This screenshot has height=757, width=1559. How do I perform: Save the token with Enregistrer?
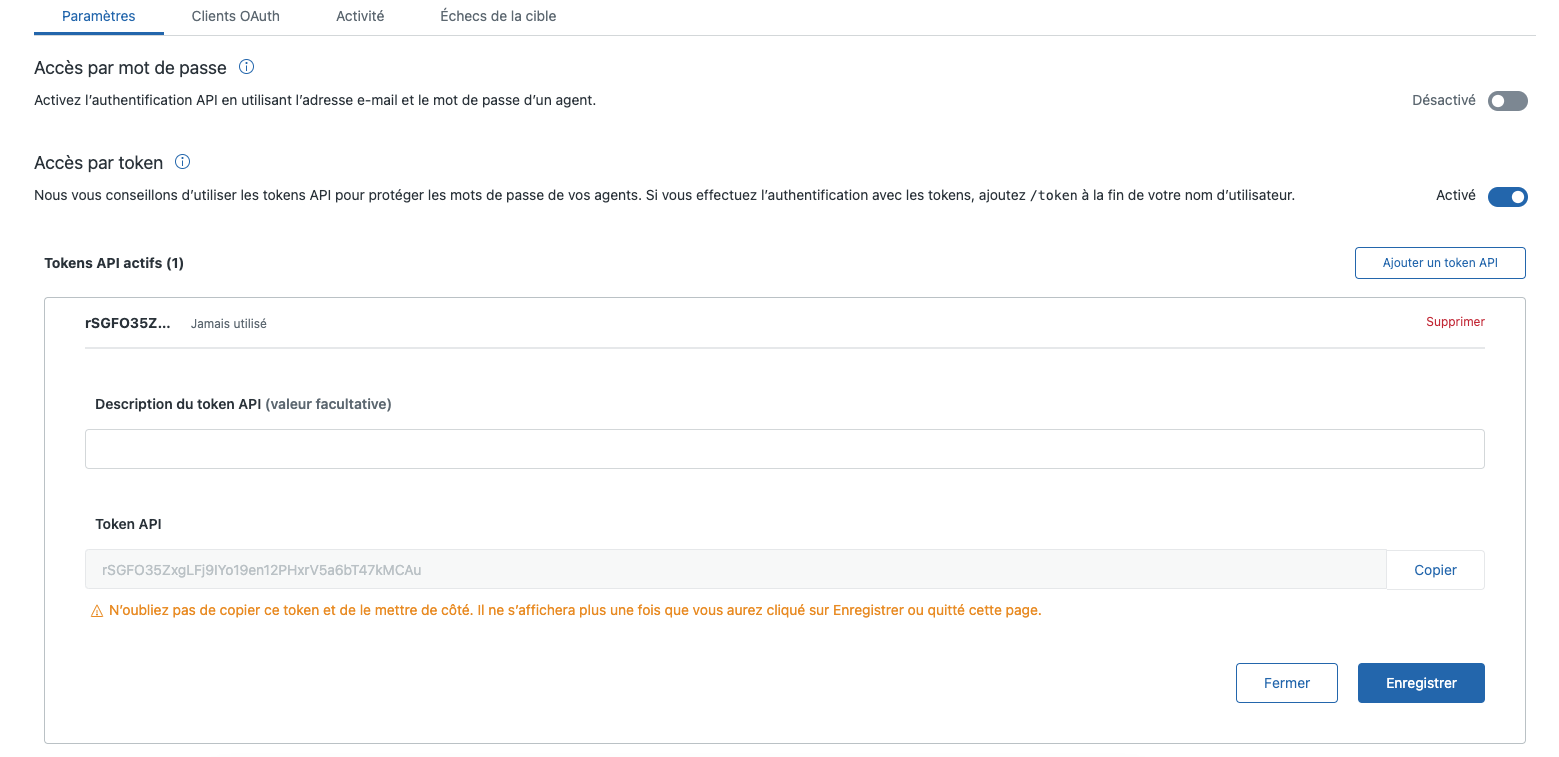tap(1421, 683)
